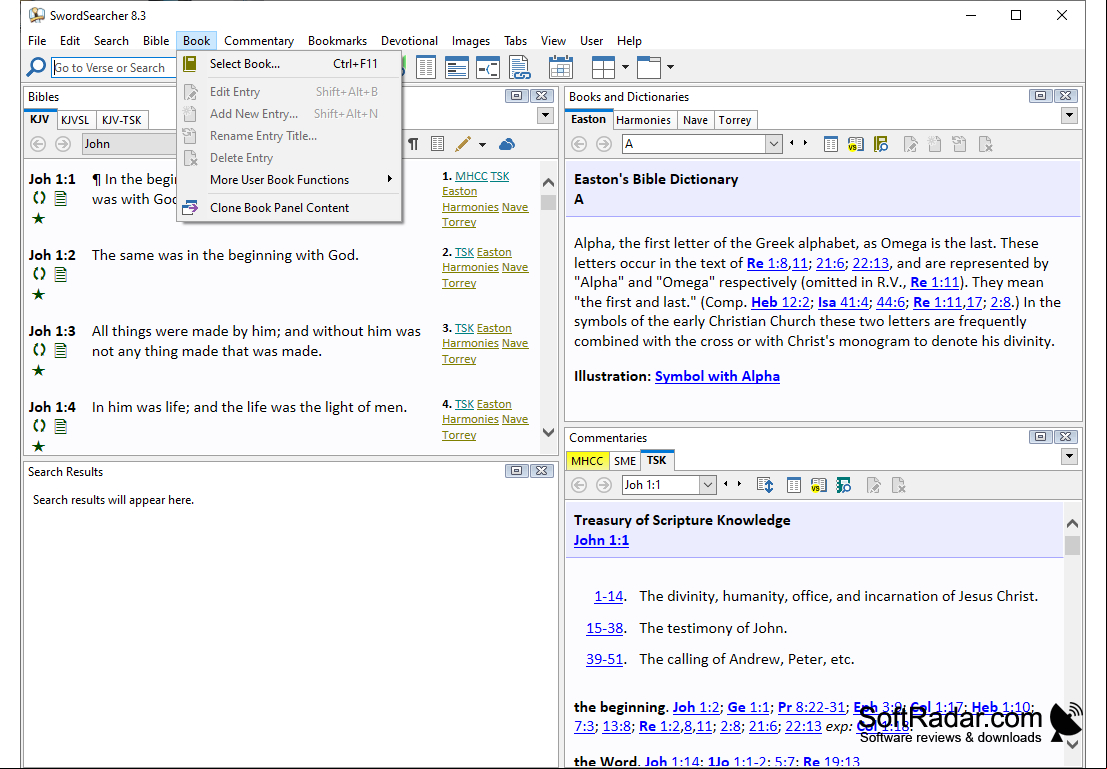The image size is (1107, 769).
Task: Open the Commentaries tab list dropdown
Action: (1069, 457)
